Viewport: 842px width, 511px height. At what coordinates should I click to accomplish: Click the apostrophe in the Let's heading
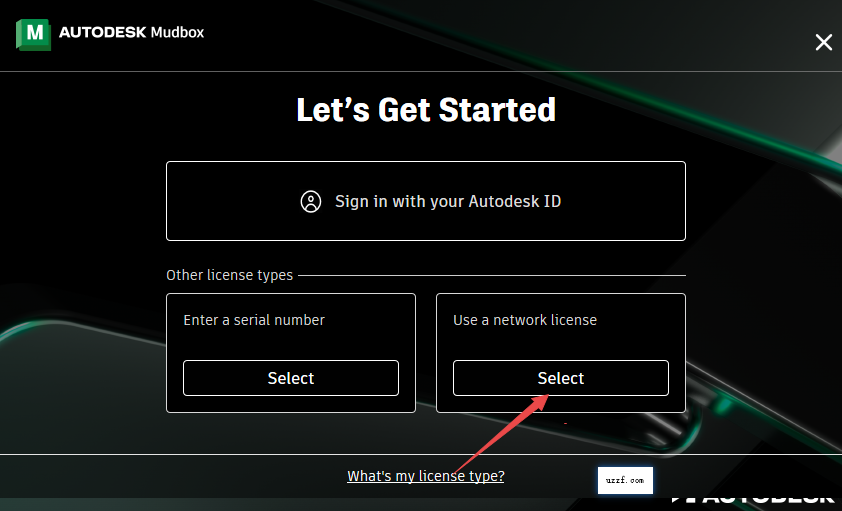[x=345, y=100]
